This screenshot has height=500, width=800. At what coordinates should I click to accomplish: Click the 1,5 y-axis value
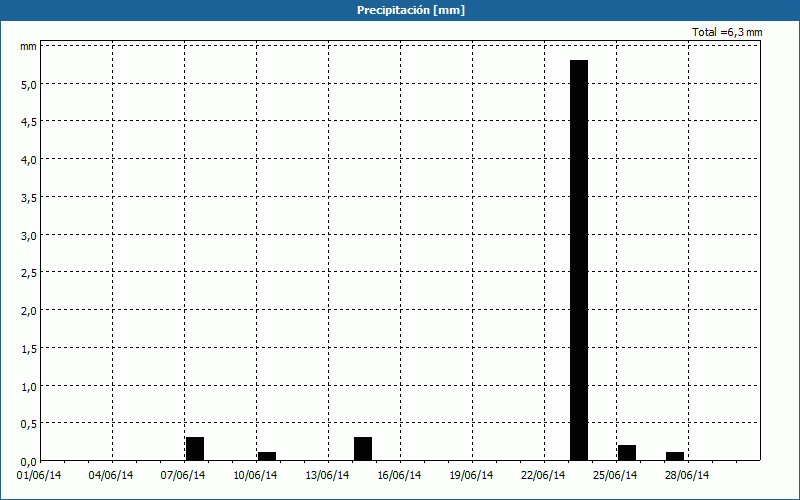29,349
